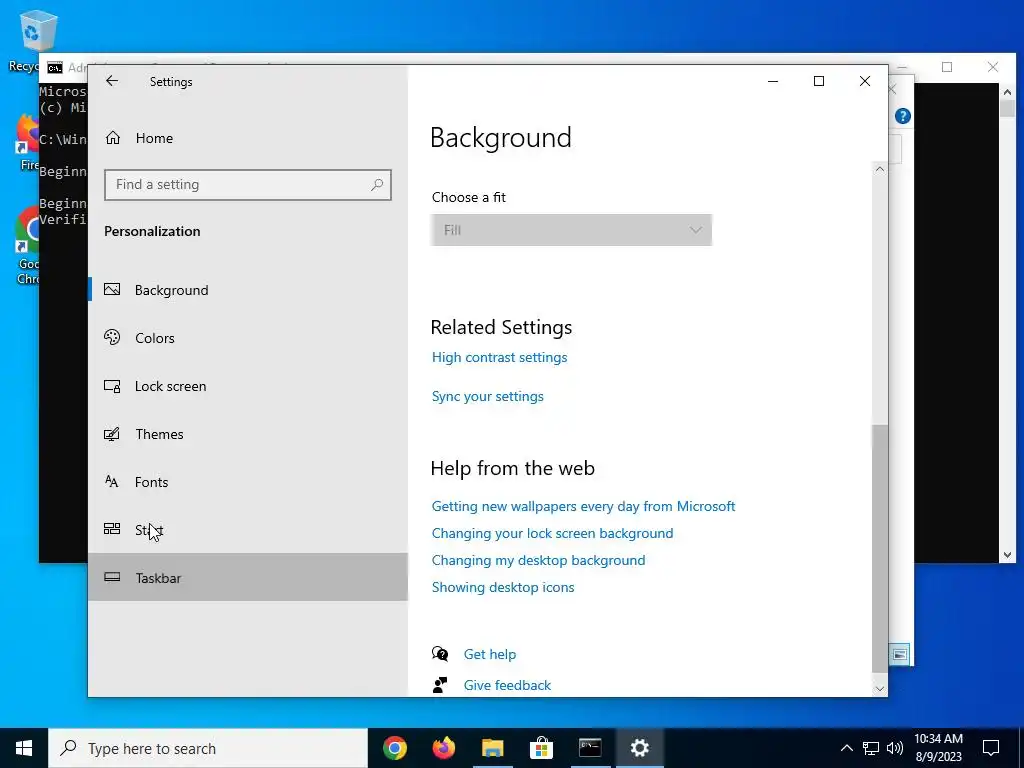This screenshot has height=768, width=1024.
Task: Open the Choose a fit dropdown
Action: pos(571,230)
